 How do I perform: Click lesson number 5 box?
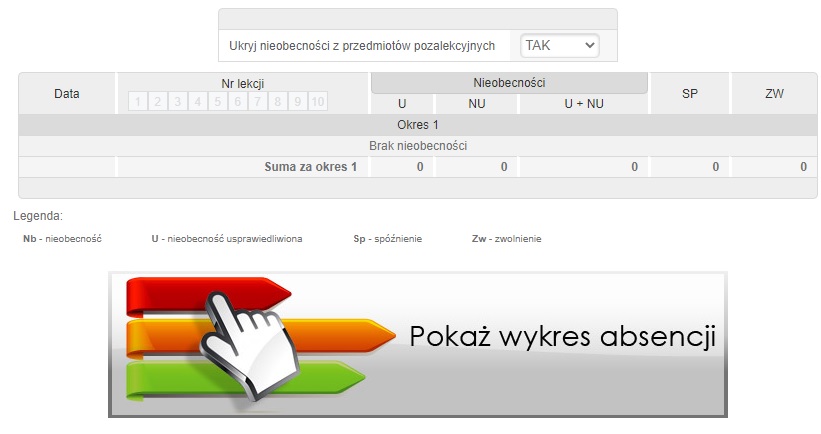pos(217,102)
